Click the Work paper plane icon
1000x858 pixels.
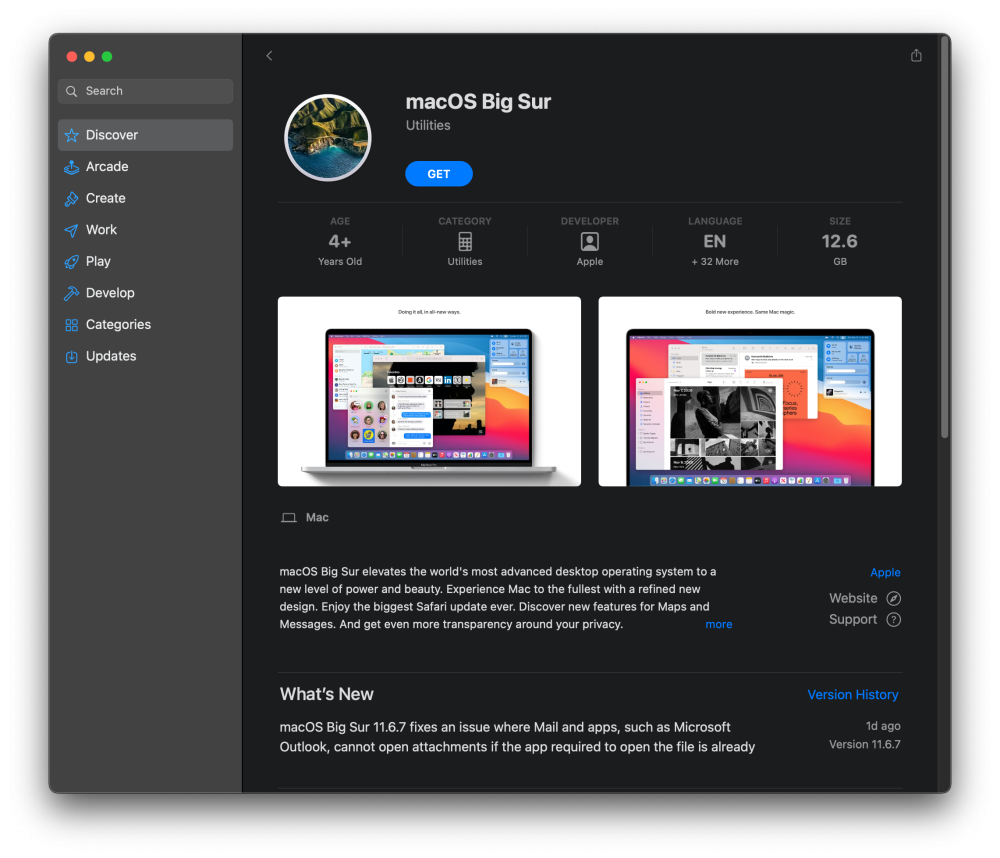[71, 230]
